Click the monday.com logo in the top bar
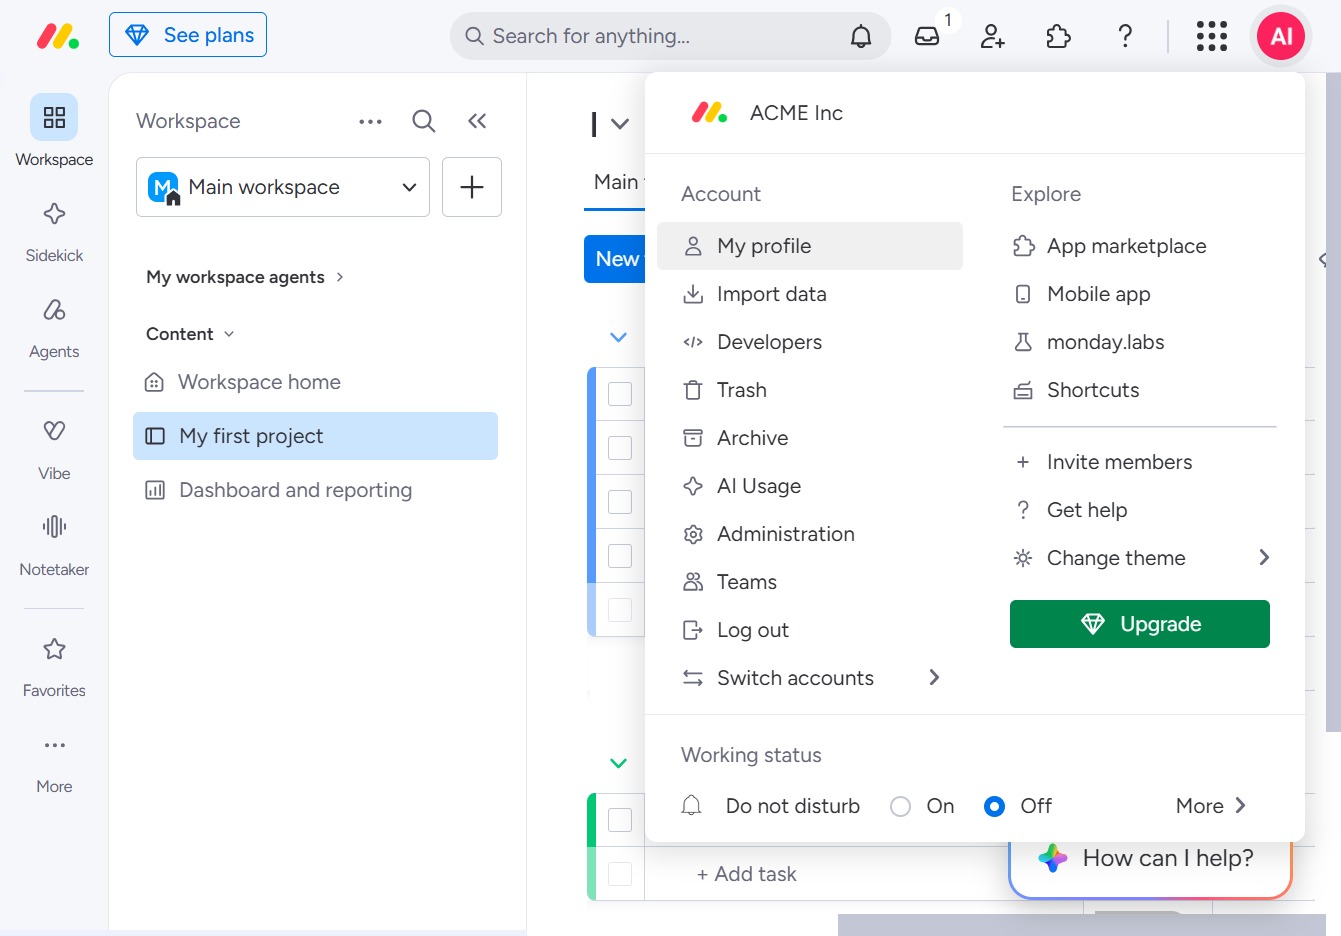Viewport: 1341px width, 936px height. (x=58, y=36)
